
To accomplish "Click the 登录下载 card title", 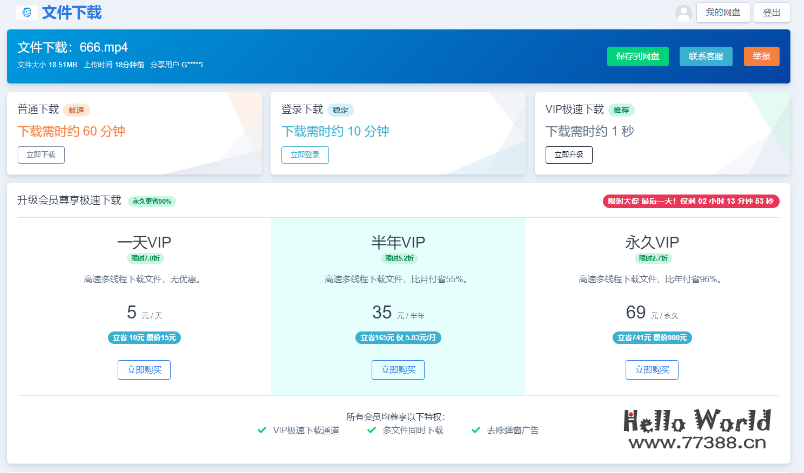I will (302, 109).
